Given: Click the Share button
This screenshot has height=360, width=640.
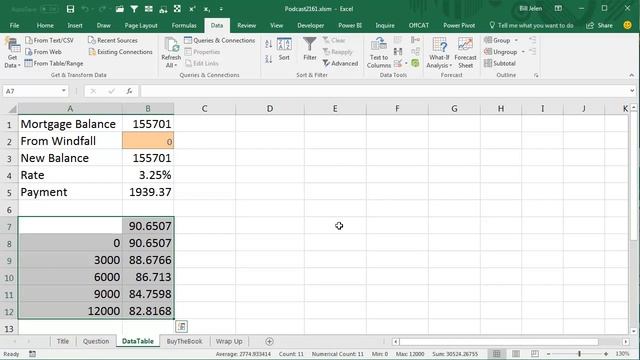Looking at the screenshot, I should (599, 25).
